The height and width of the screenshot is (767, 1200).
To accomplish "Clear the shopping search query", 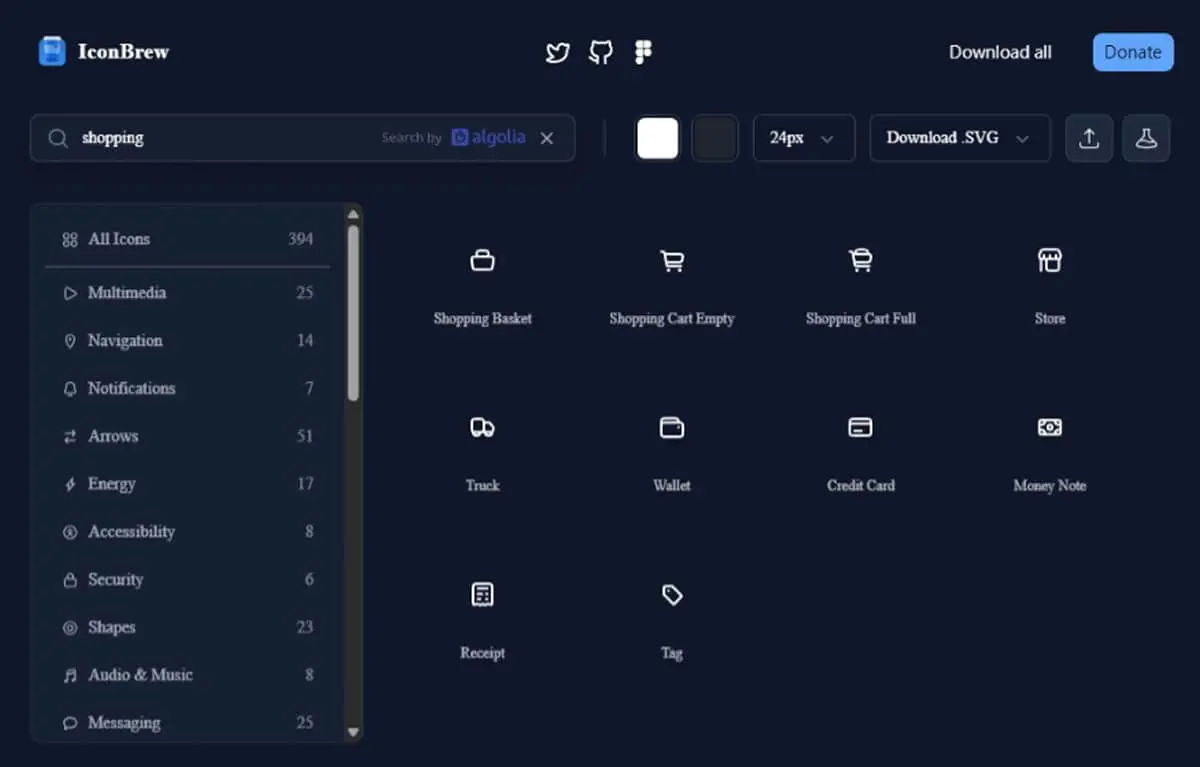I will coord(547,138).
